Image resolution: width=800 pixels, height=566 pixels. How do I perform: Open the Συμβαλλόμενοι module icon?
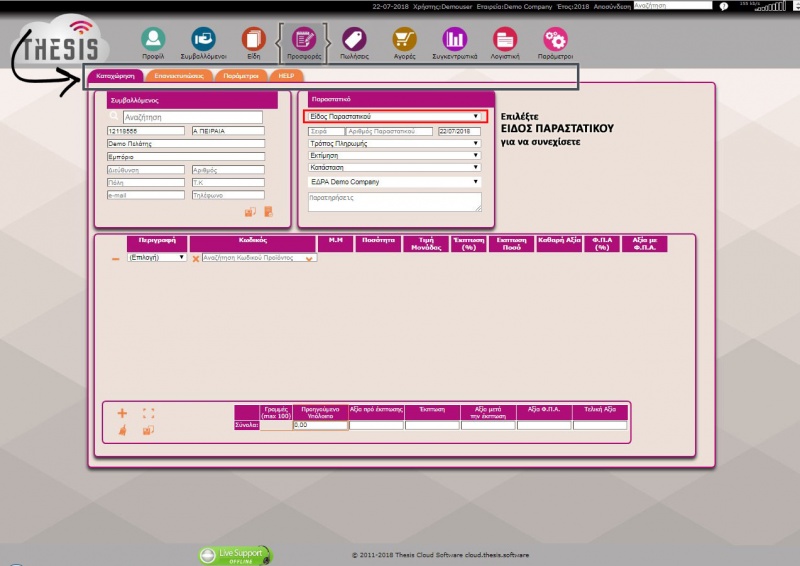(x=203, y=40)
